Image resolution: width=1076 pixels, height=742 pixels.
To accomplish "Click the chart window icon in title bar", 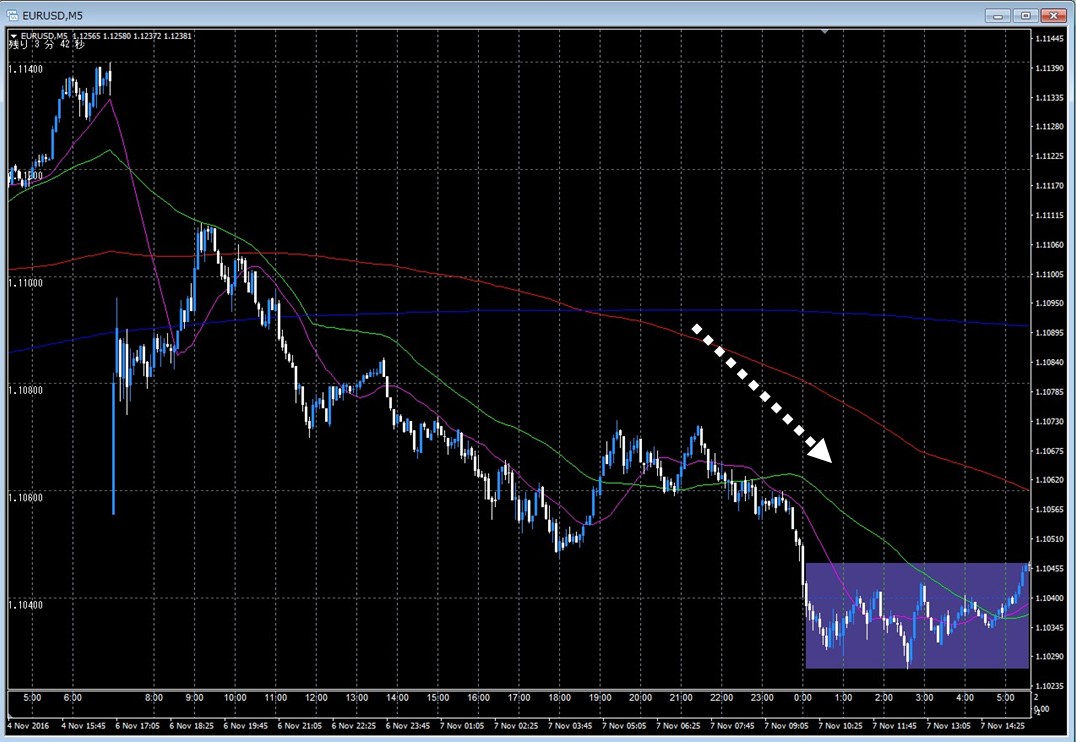I will [12, 15].
